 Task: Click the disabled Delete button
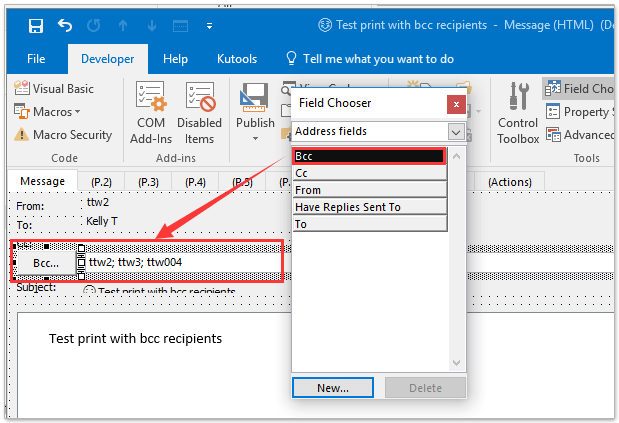click(x=425, y=388)
